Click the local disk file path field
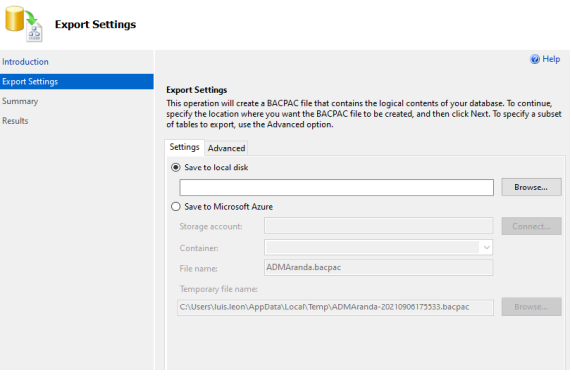The height and width of the screenshot is (378, 571). [x=336, y=188]
